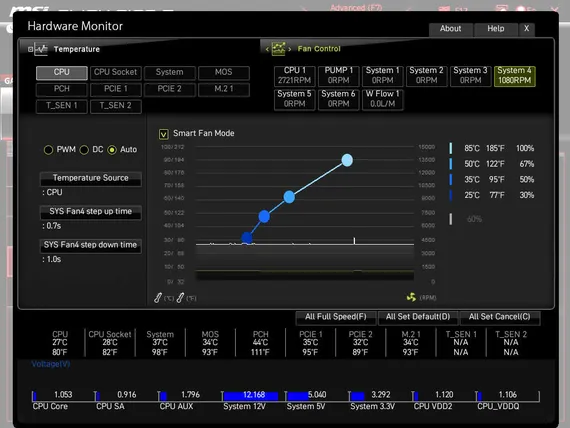
Task: Click the Celsius thermometer icon
Action: pyautogui.click(x=157, y=298)
